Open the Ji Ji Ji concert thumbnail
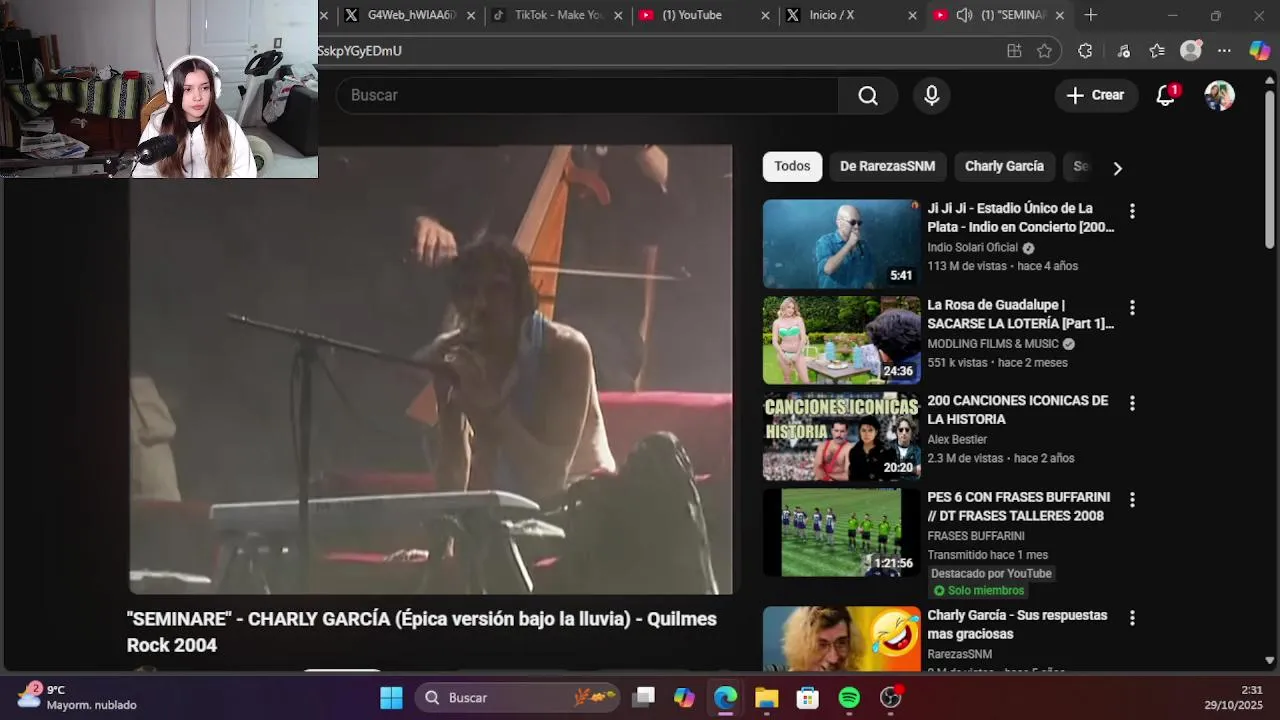The height and width of the screenshot is (720, 1280). pos(841,244)
